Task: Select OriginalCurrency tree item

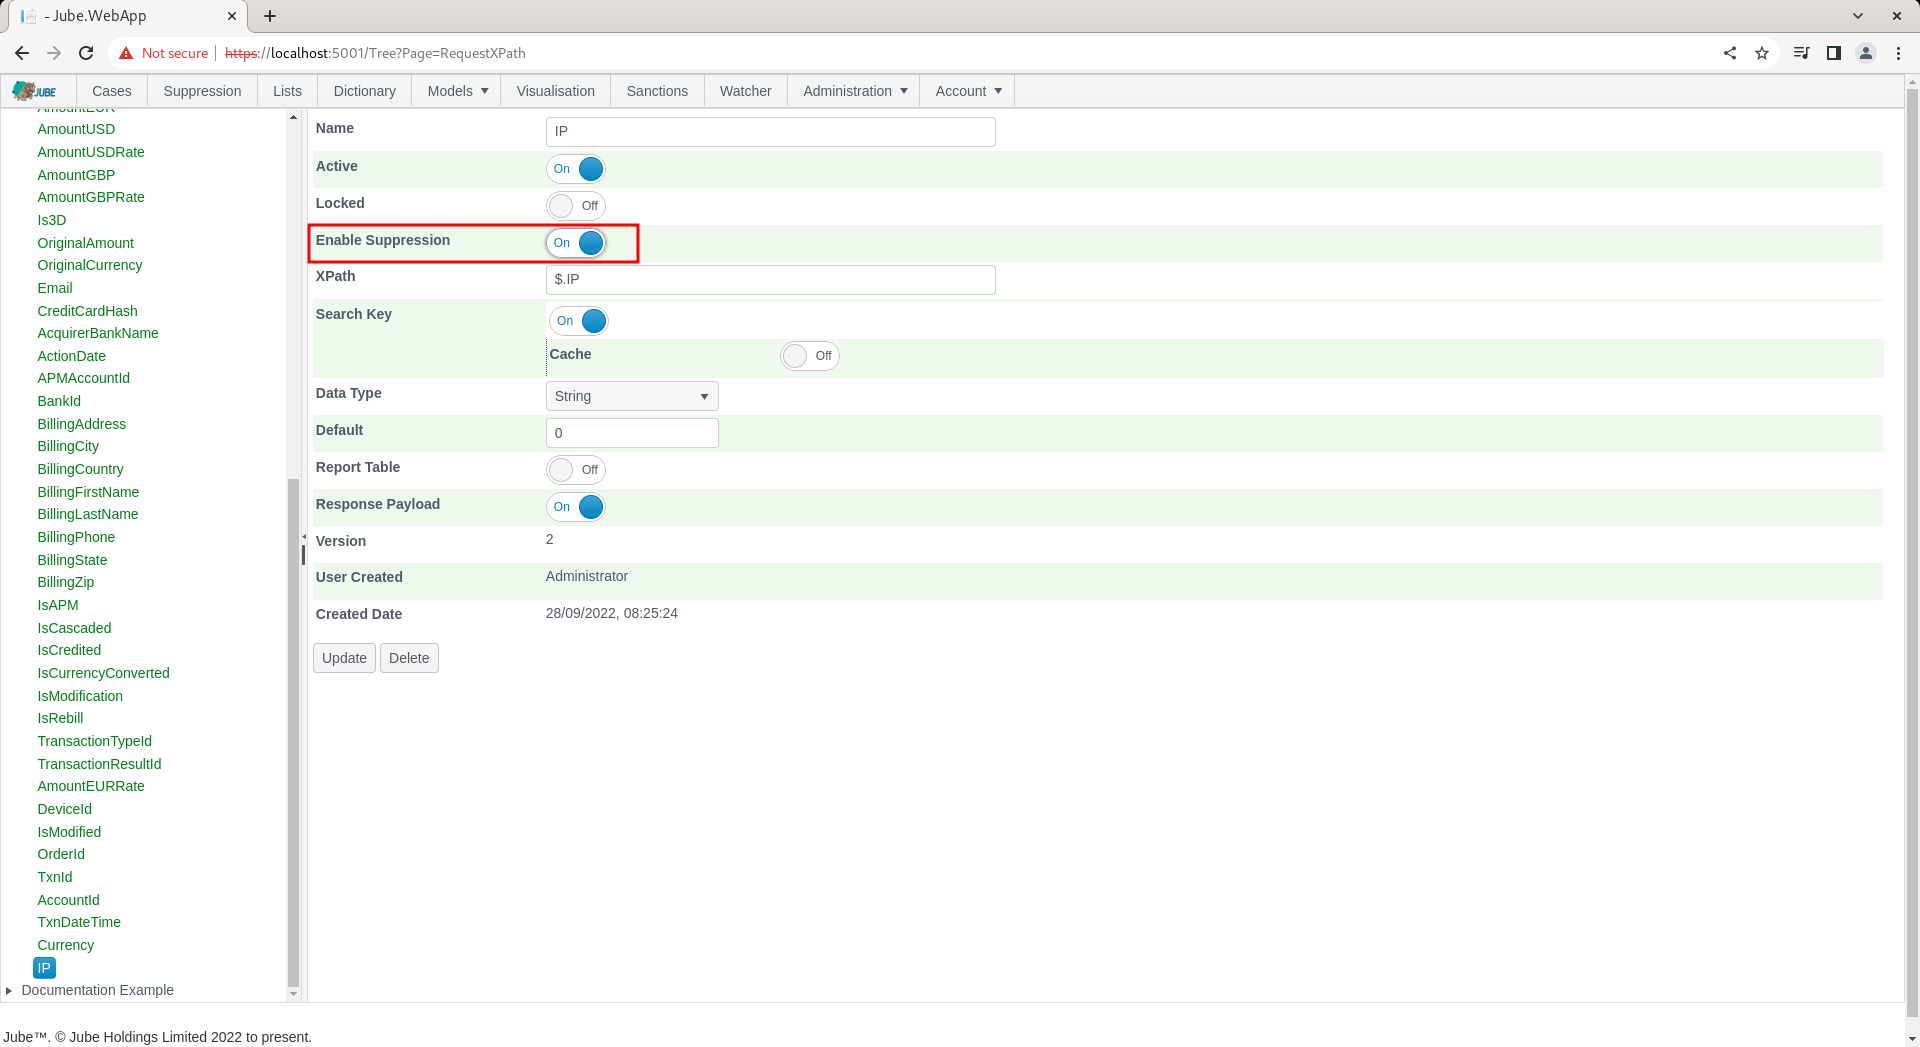Action: click(x=90, y=265)
